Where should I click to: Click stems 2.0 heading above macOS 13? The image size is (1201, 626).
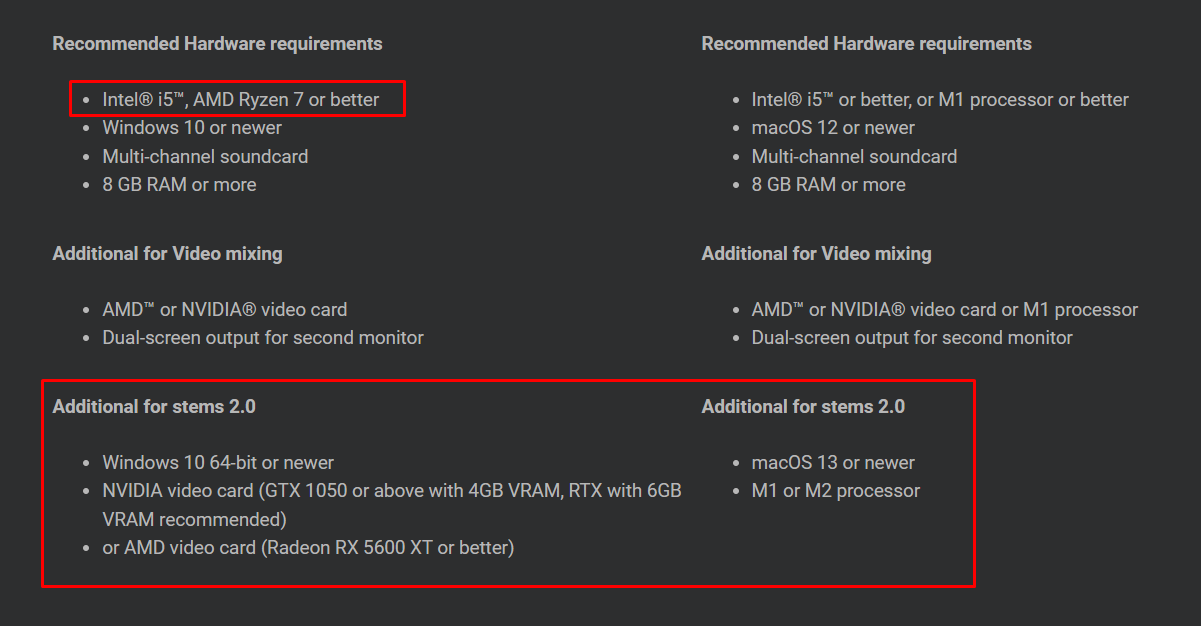(803, 406)
